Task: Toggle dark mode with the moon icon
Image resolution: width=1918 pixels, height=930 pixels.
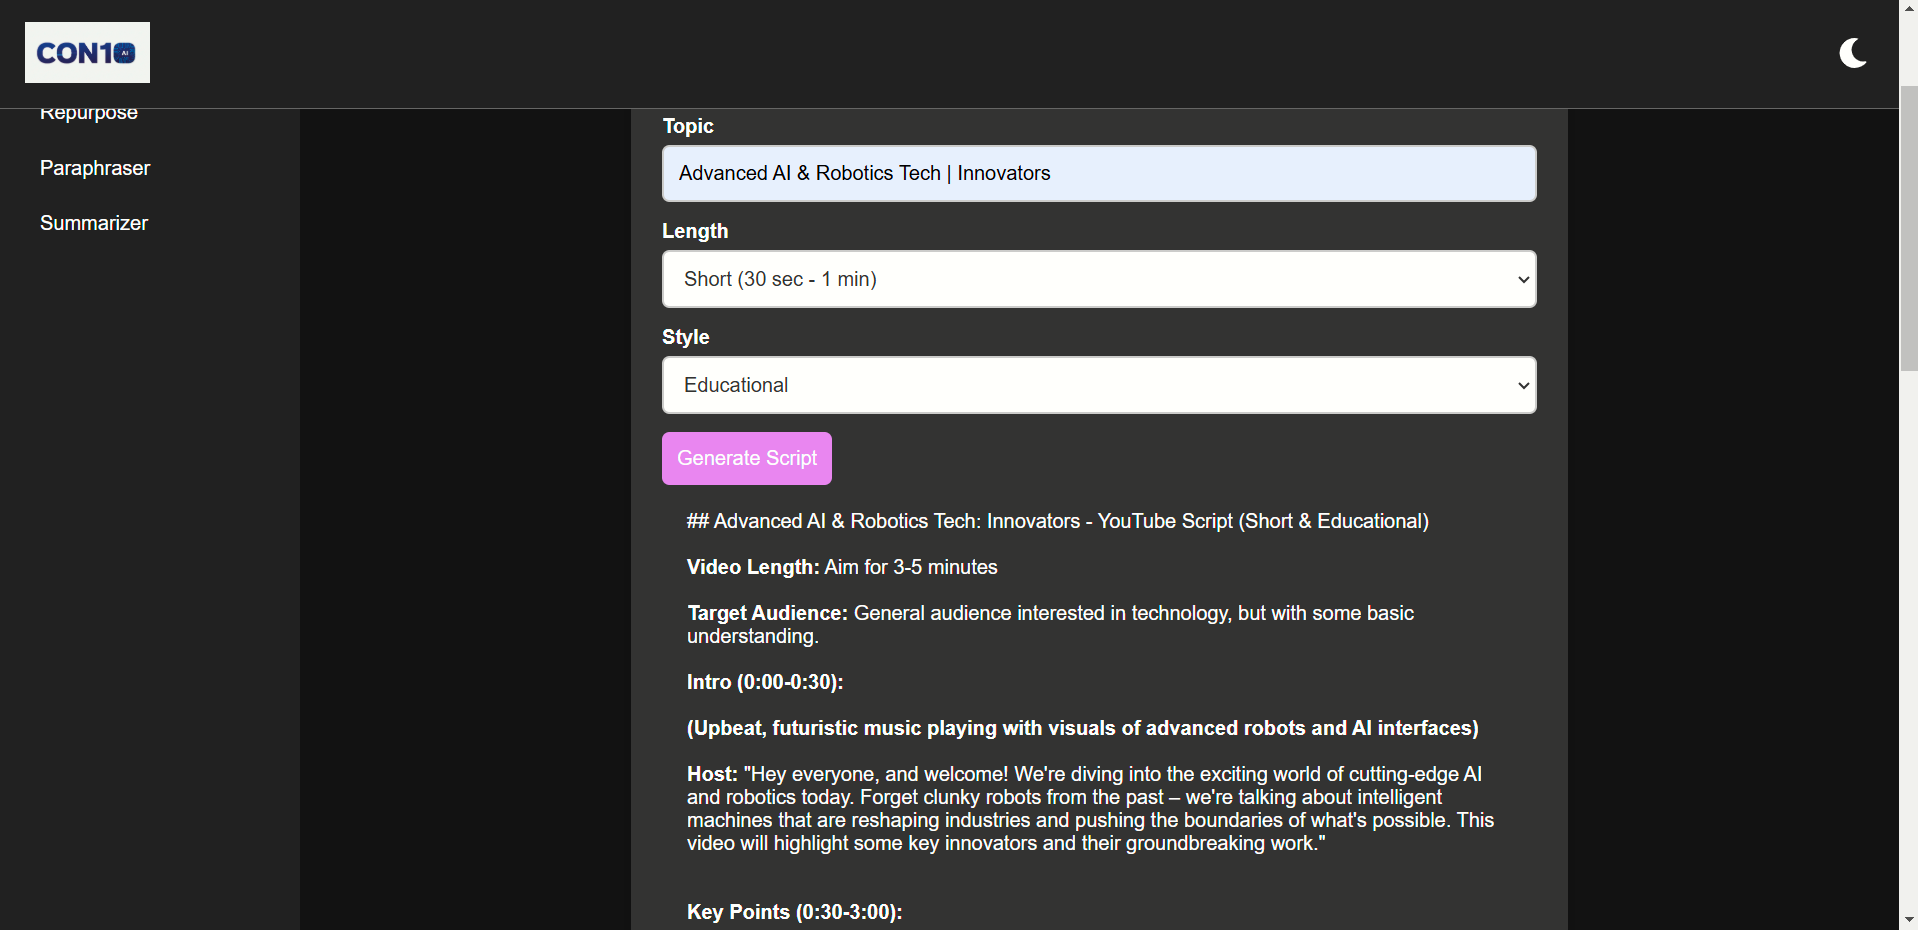Action: tap(1852, 53)
